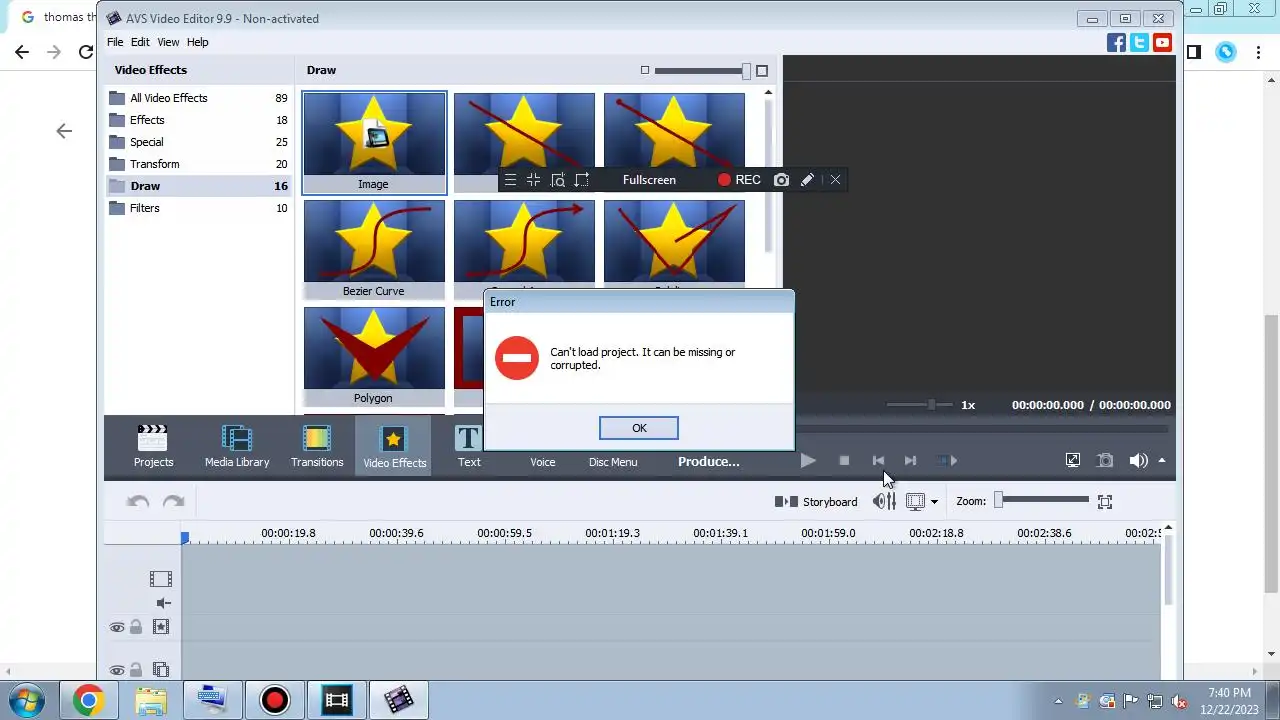The width and height of the screenshot is (1280, 720).
Task: Open the Disc Menu section
Action: pos(613,461)
